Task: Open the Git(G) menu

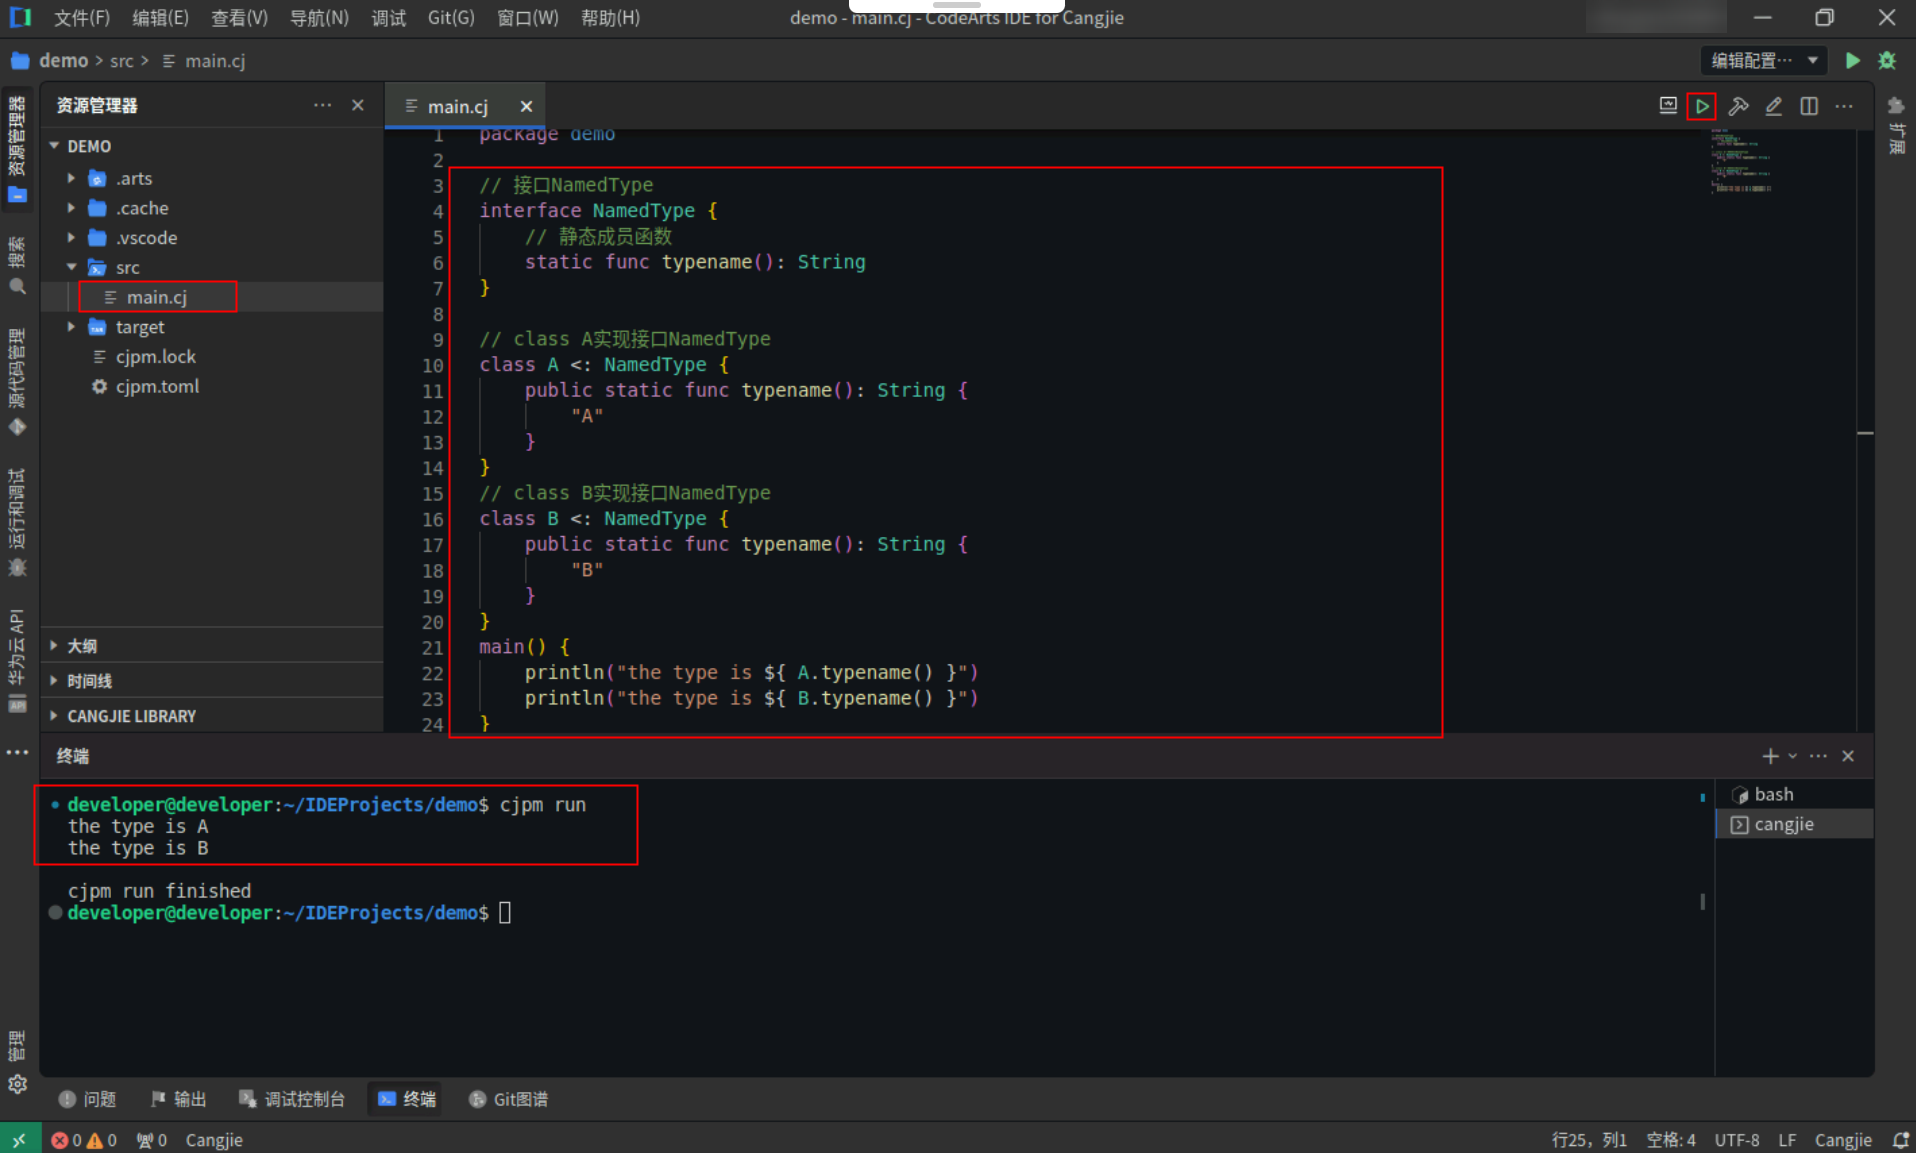Action: [451, 18]
